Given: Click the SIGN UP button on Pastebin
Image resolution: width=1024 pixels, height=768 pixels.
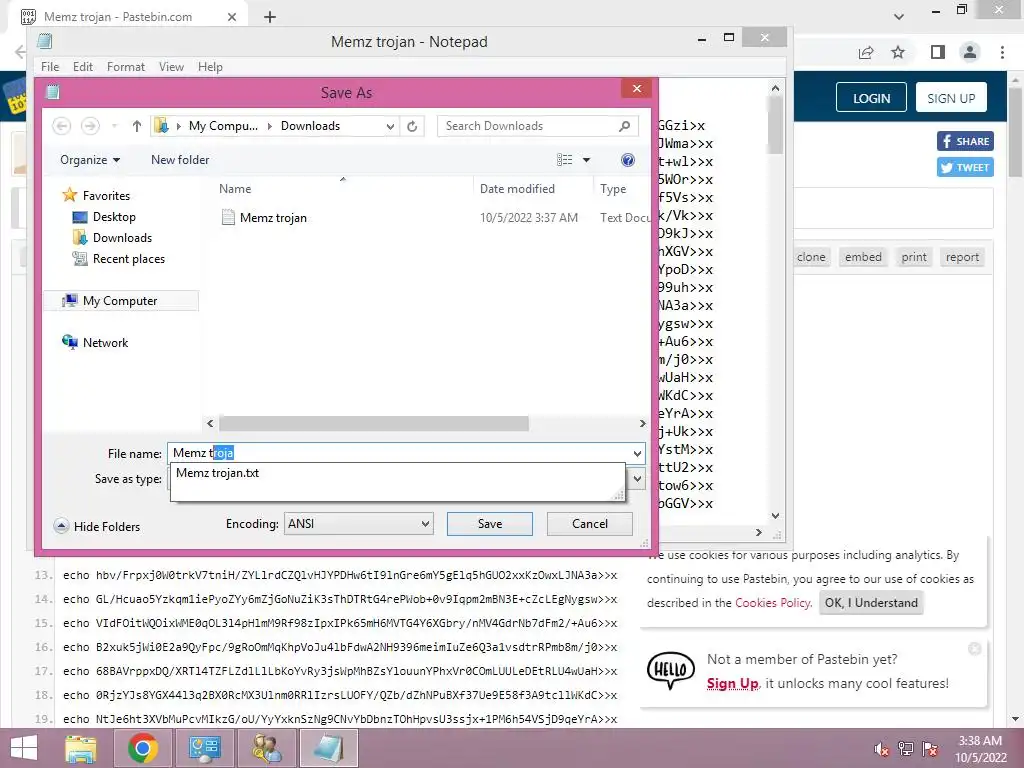Looking at the screenshot, I should coord(951,98).
